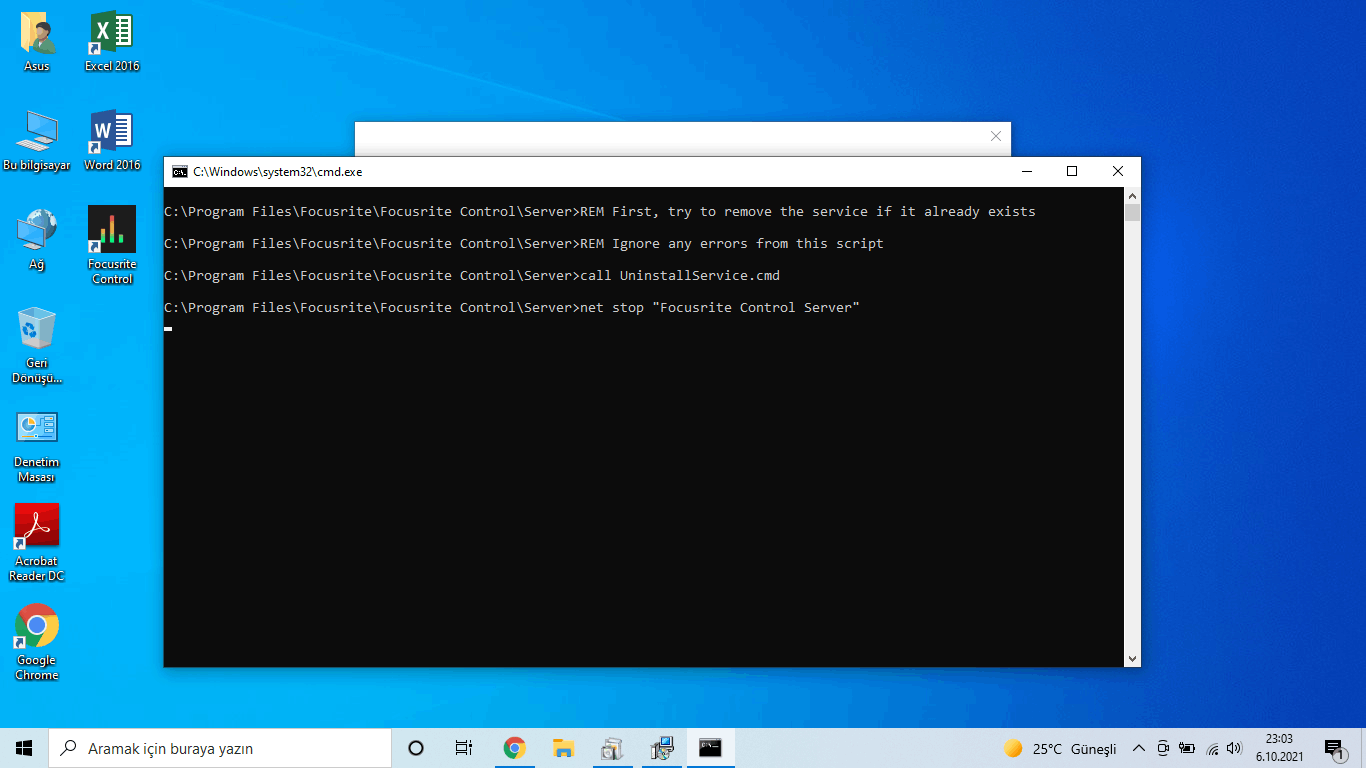The image size is (1366, 768).
Task: Select the Ağ network desktop icon
Action: [x=37, y=239]
